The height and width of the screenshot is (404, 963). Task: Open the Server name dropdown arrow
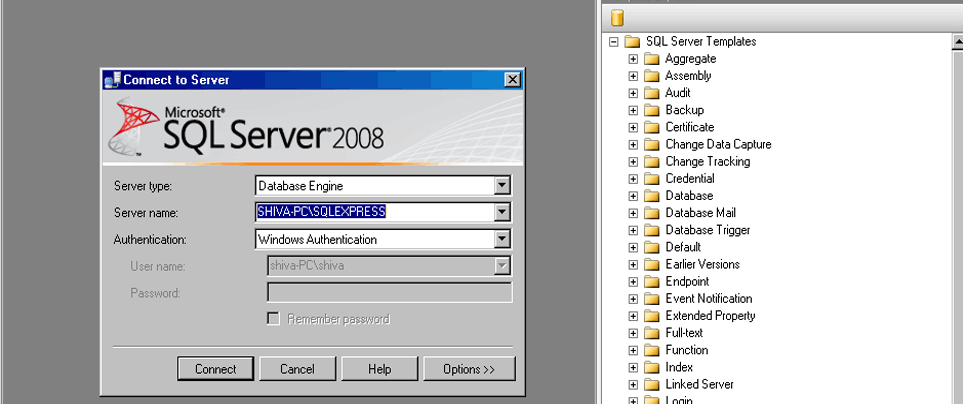click(502, 212)
